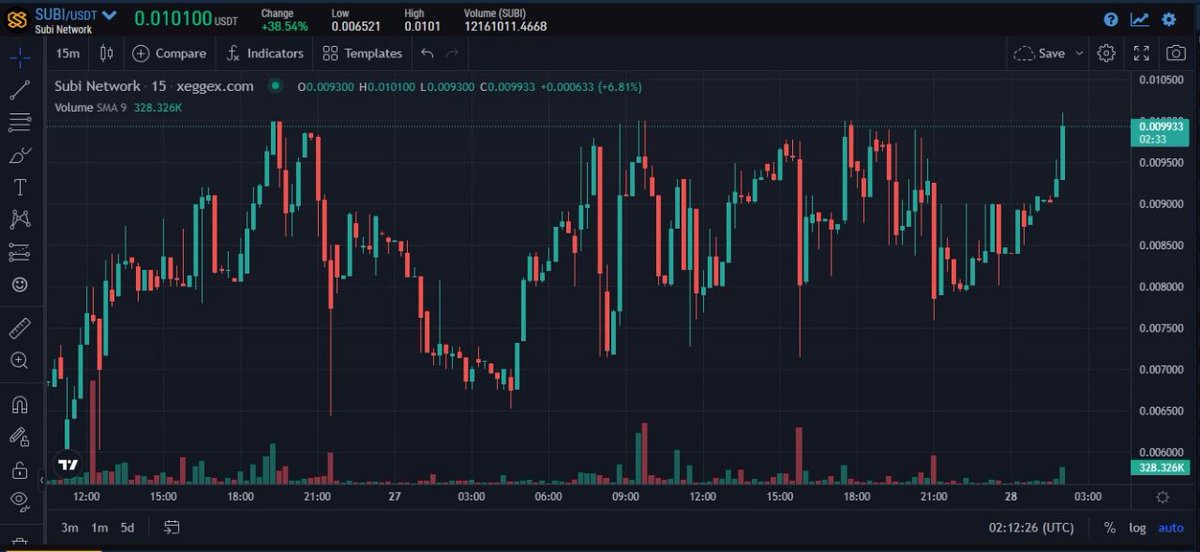
Task: Toggle lock all drawing tools
Action: pos(19,469)
